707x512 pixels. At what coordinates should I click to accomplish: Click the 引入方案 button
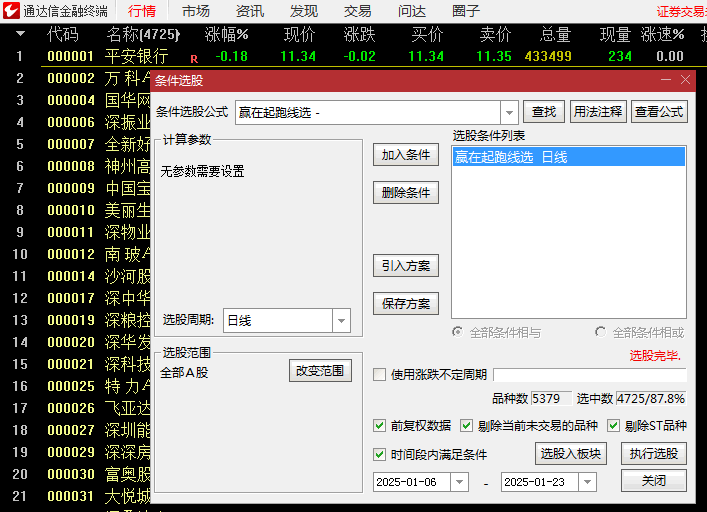pos(406,266)
